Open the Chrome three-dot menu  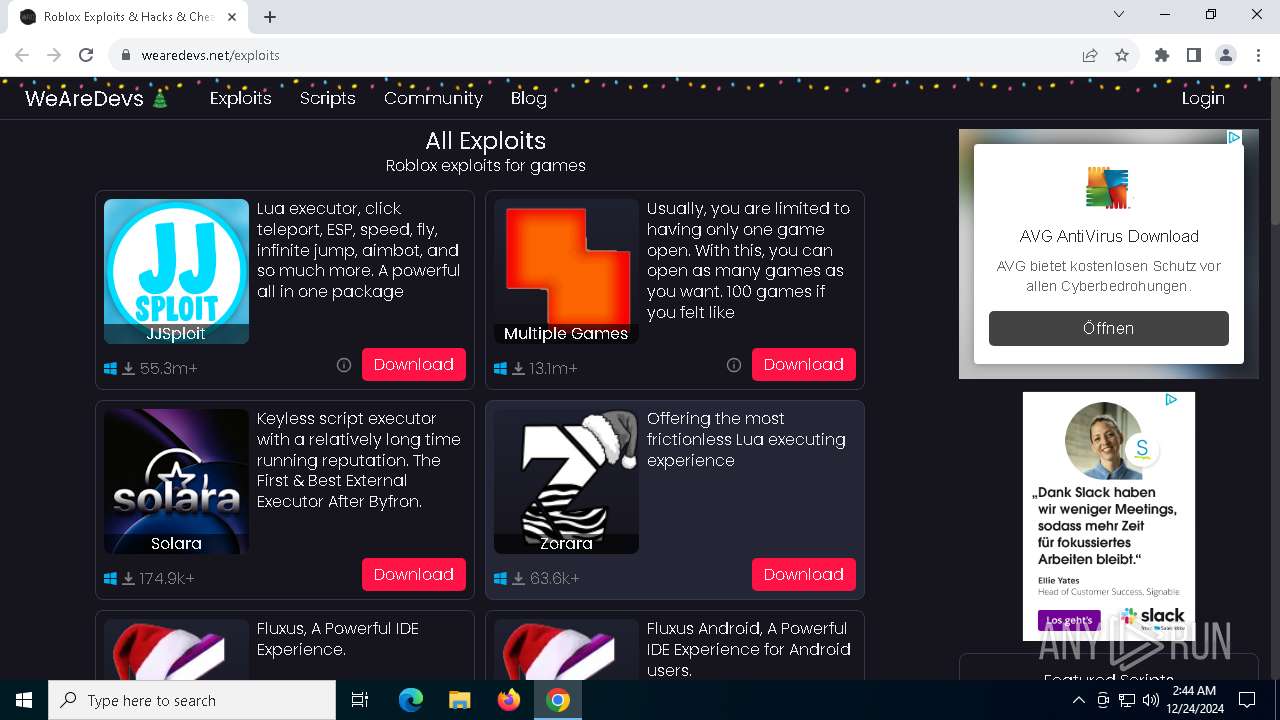[x=1258, y=55]
